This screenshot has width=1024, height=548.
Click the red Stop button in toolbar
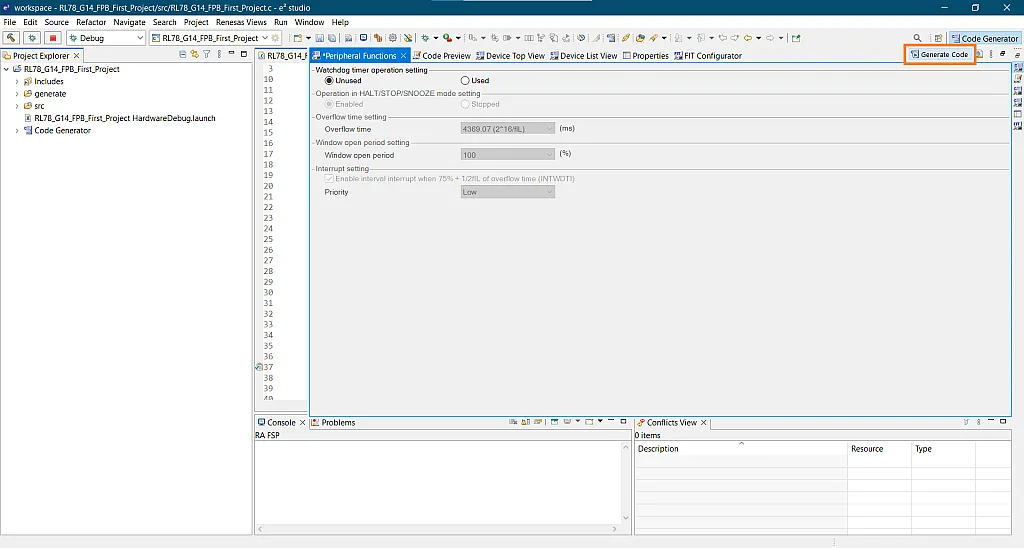(x=53, y=38)
